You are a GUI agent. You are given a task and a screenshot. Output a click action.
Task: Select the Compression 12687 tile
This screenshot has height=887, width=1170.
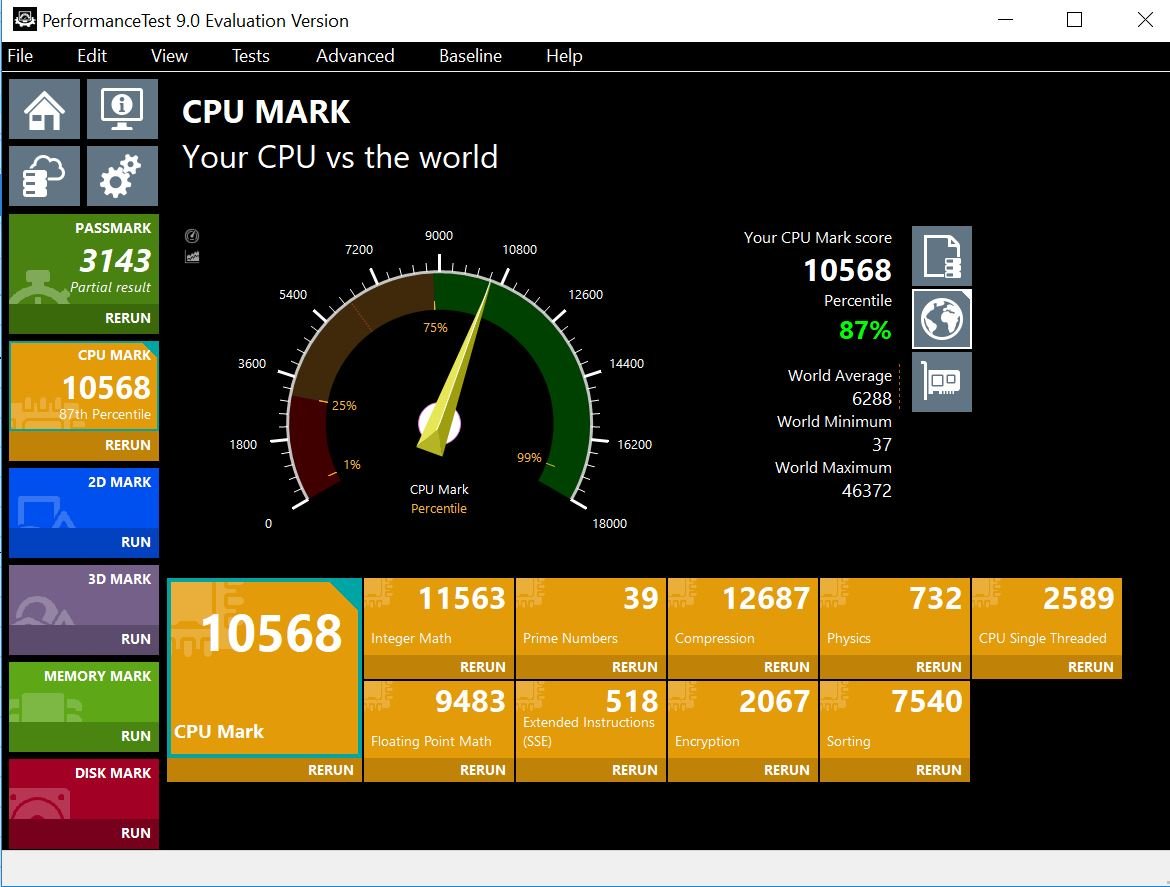(x=743, y=618)
